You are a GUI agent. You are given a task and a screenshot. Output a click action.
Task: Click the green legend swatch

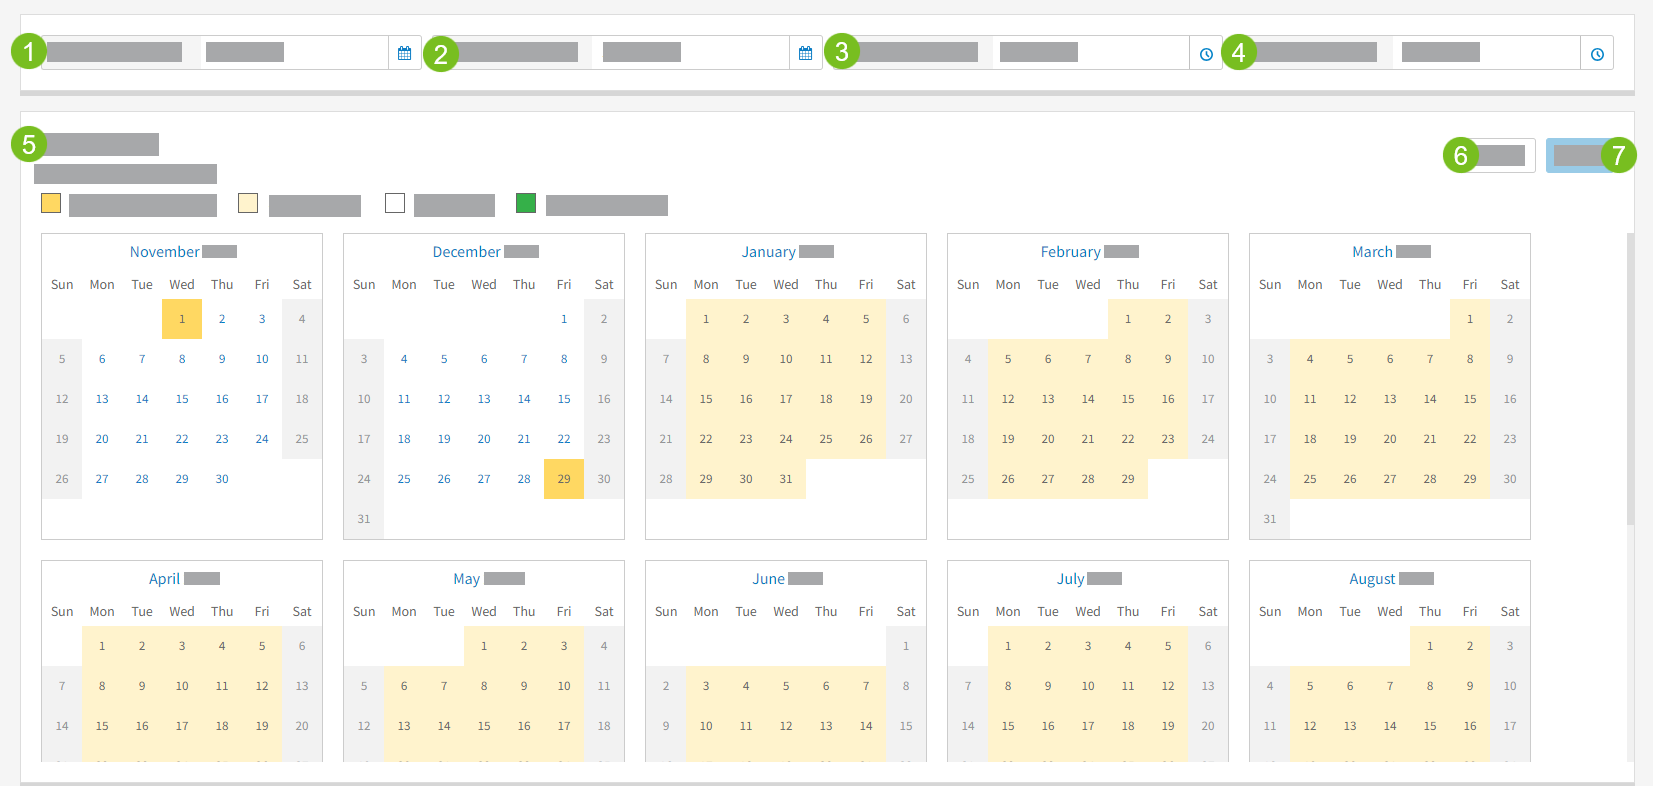click(526, 203)
